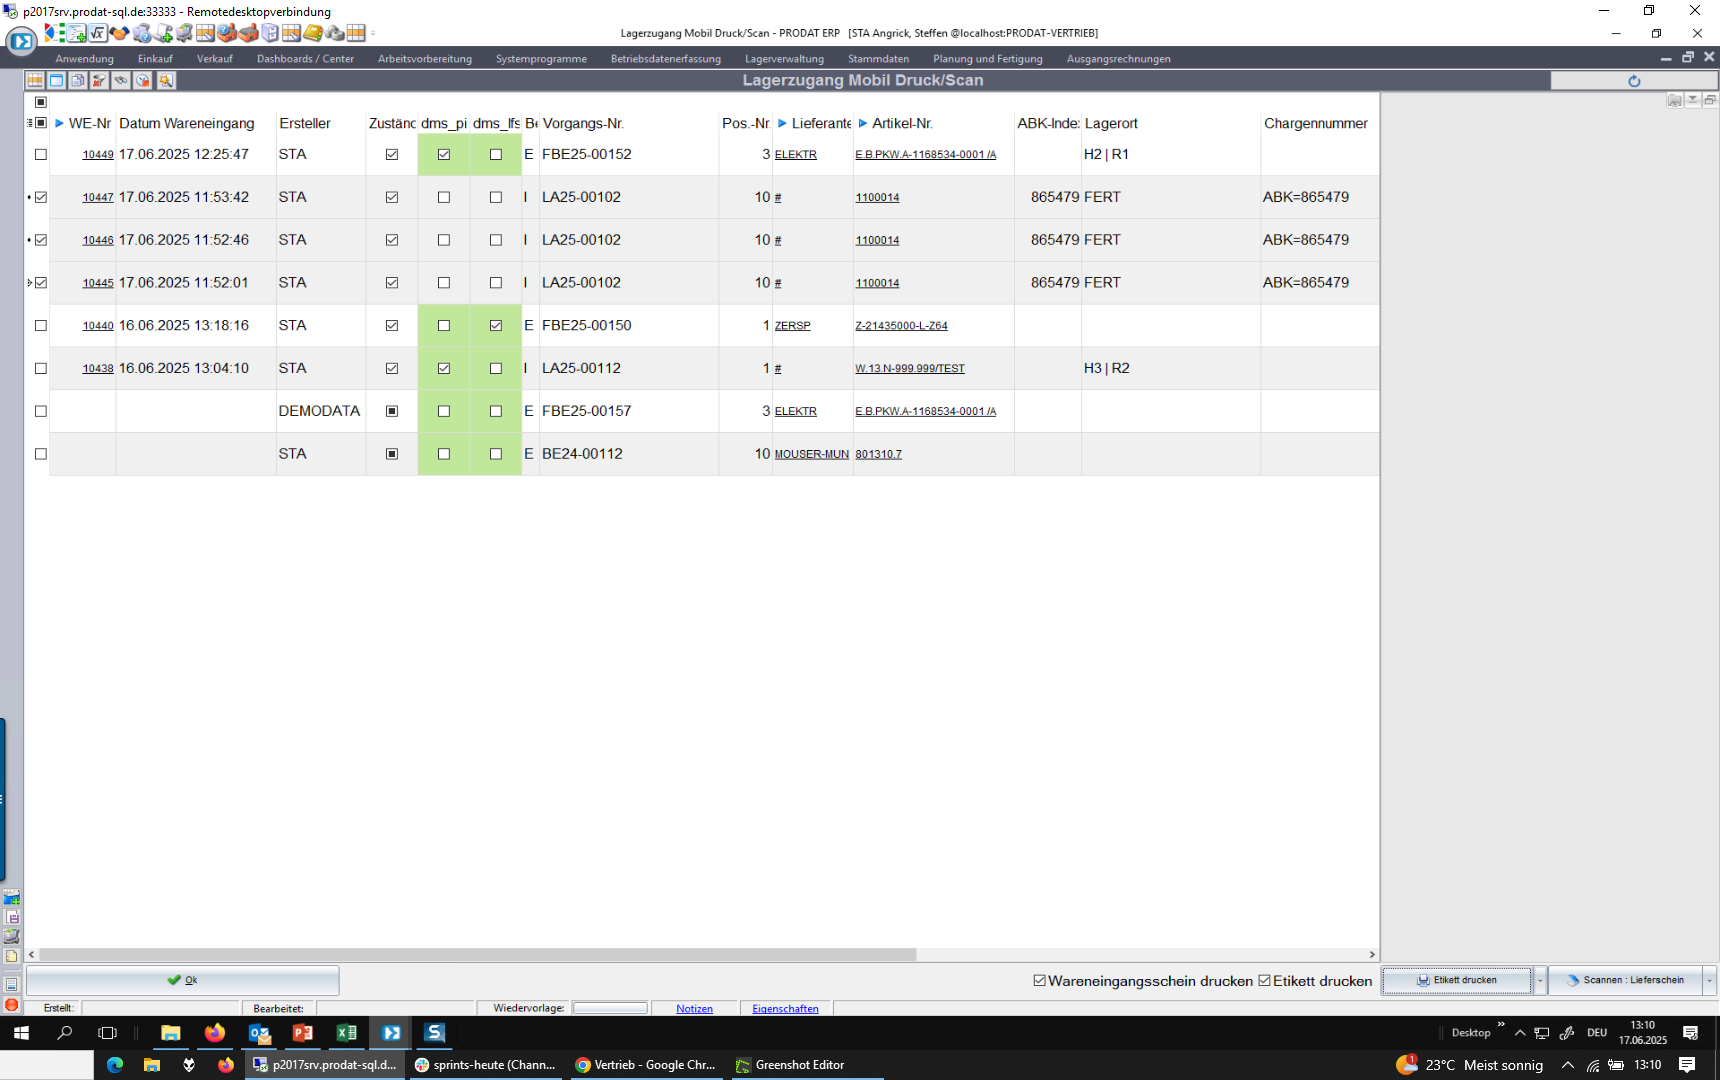Open the dropdown arrow beside Scannen Lieferschein
This screenshot has height=1080, width=1720.
click(1709, 981)
